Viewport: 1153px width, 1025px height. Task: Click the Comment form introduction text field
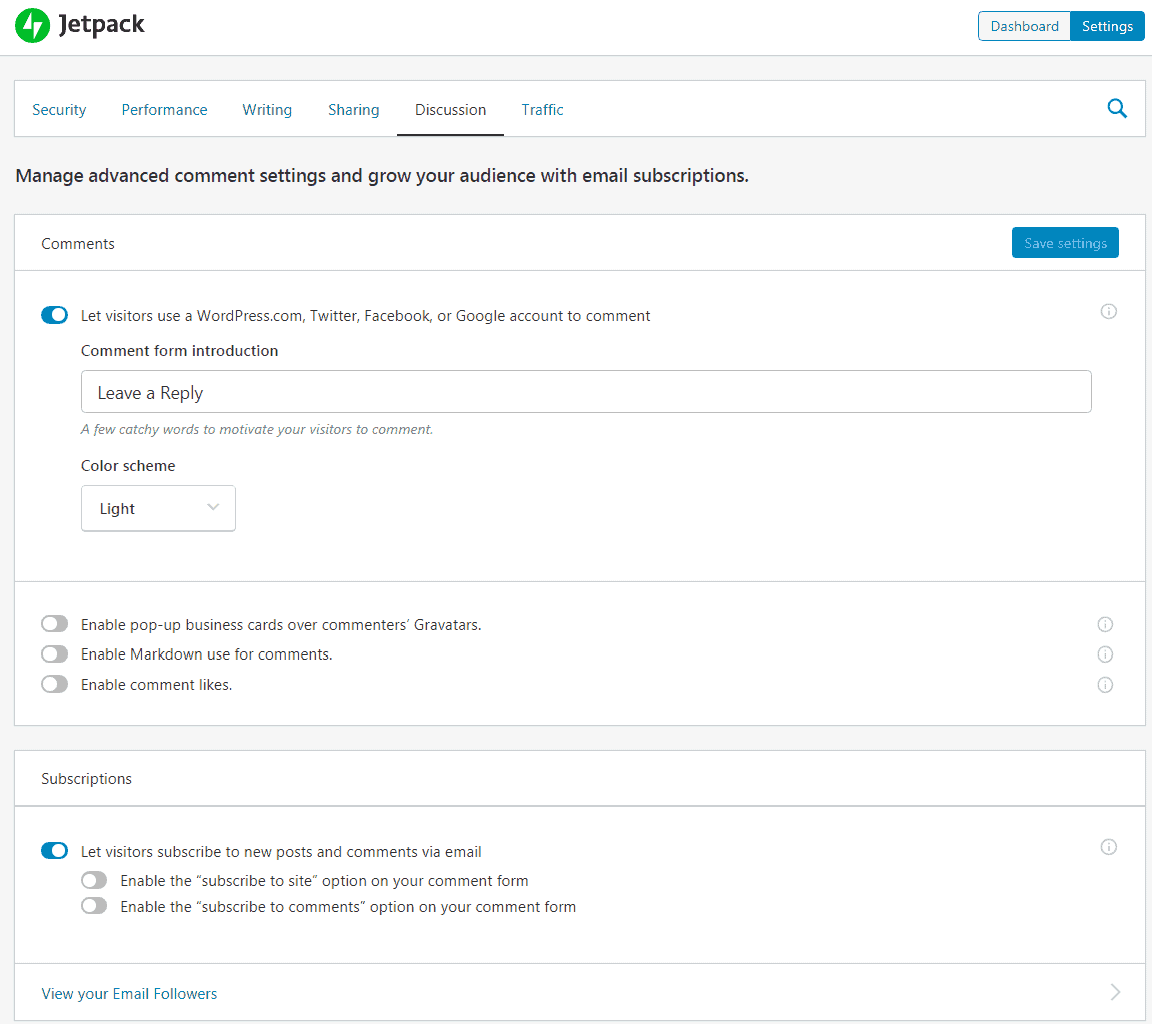585,392
